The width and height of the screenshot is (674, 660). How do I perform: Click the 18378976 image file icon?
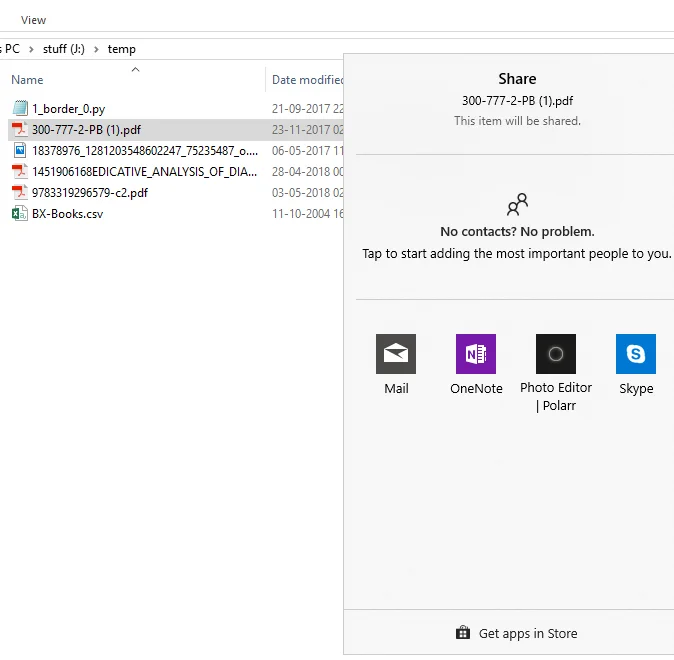tap(20, 150)
